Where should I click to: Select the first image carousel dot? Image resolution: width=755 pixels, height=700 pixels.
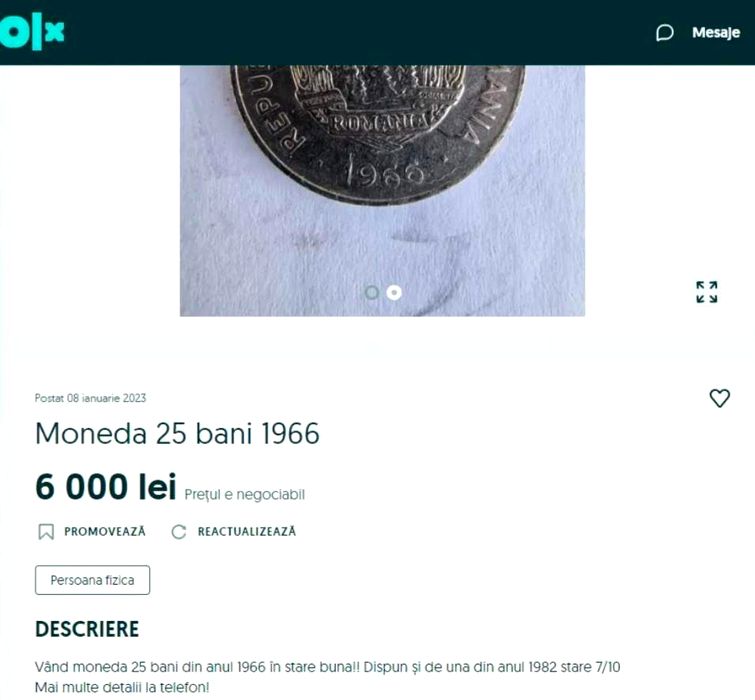[372, 292]
